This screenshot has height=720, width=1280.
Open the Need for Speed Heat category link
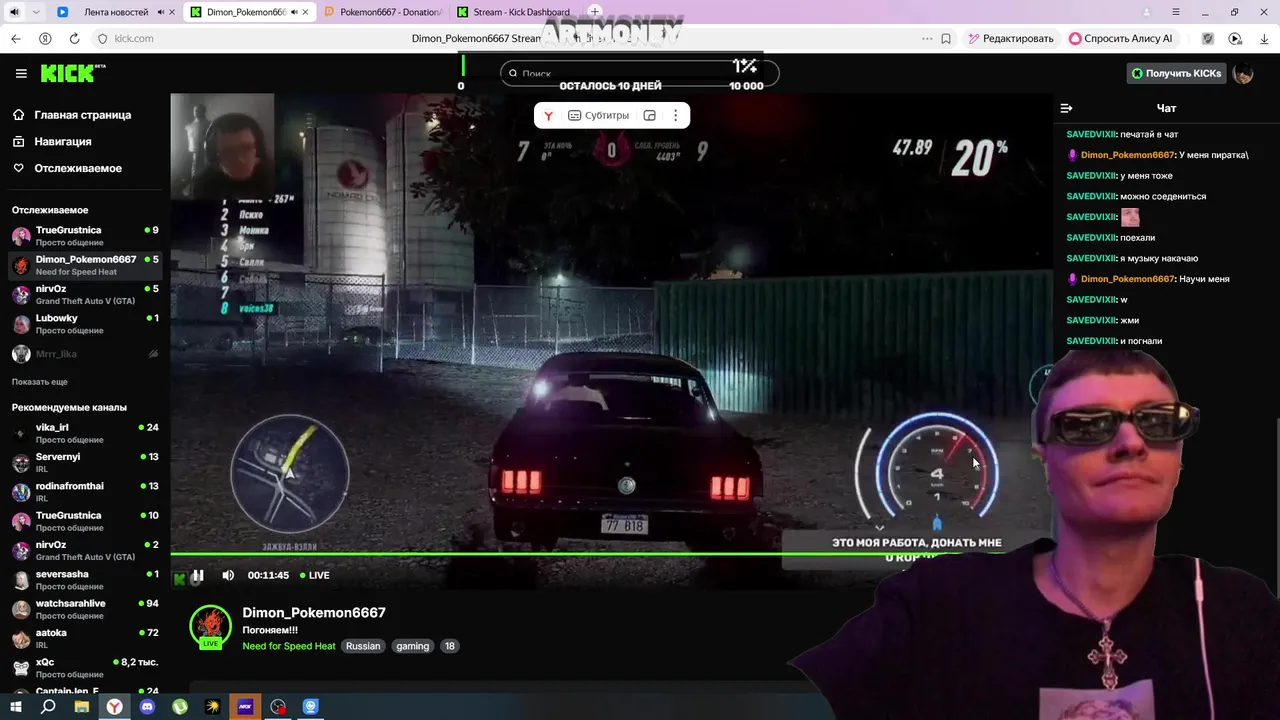click(x=289, y=646)
